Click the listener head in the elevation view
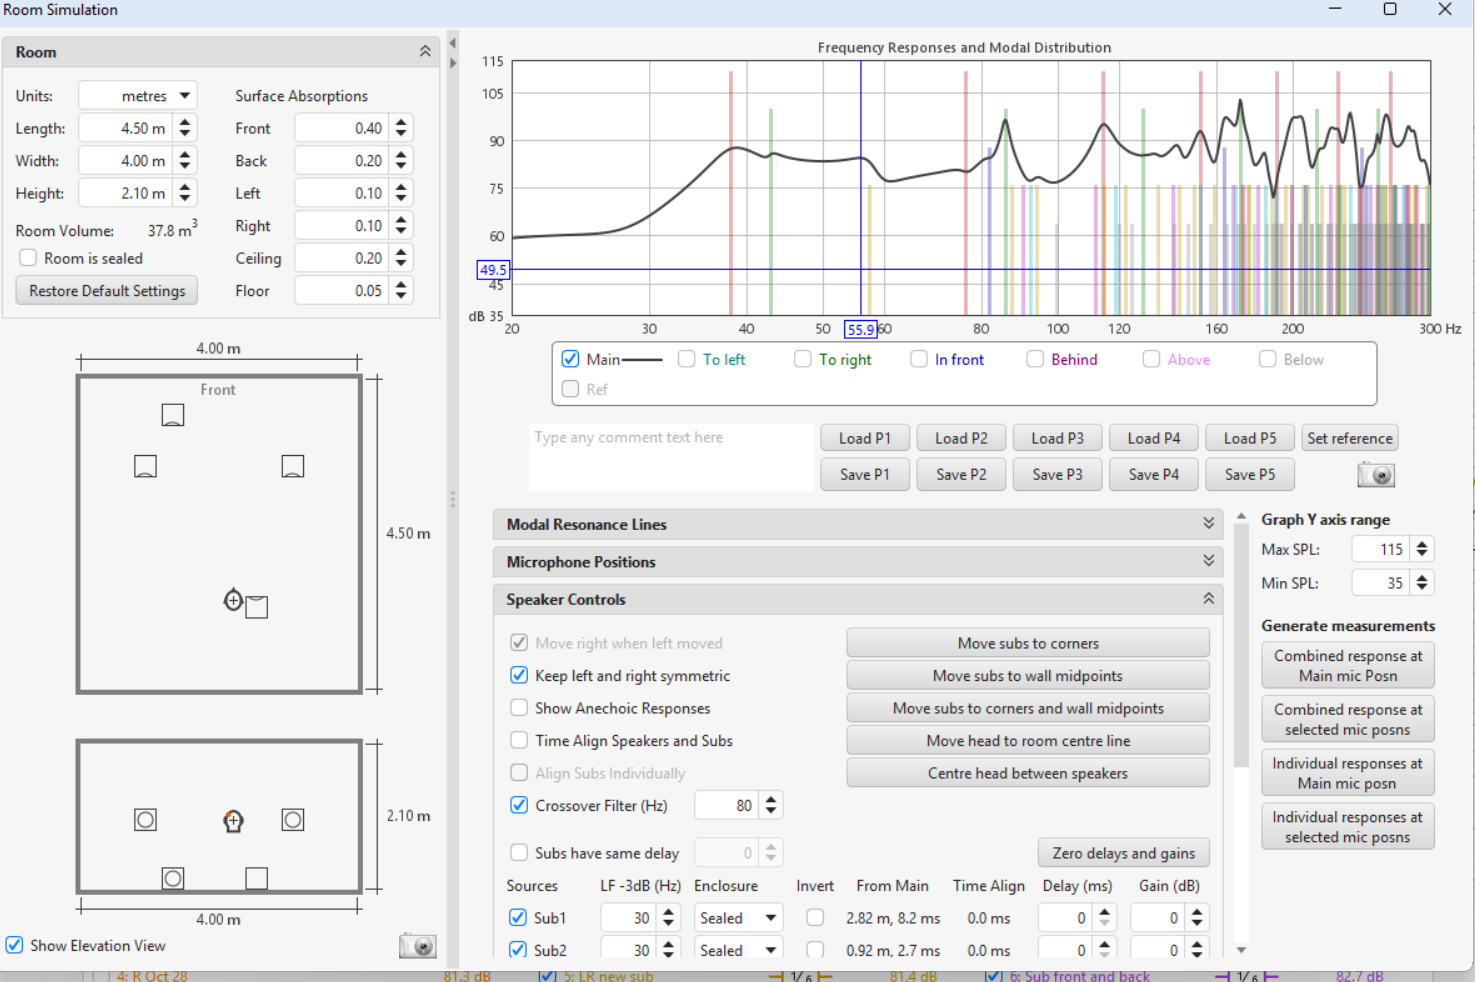The height and width of the screenshot is (982, 1475). point(233,821)
